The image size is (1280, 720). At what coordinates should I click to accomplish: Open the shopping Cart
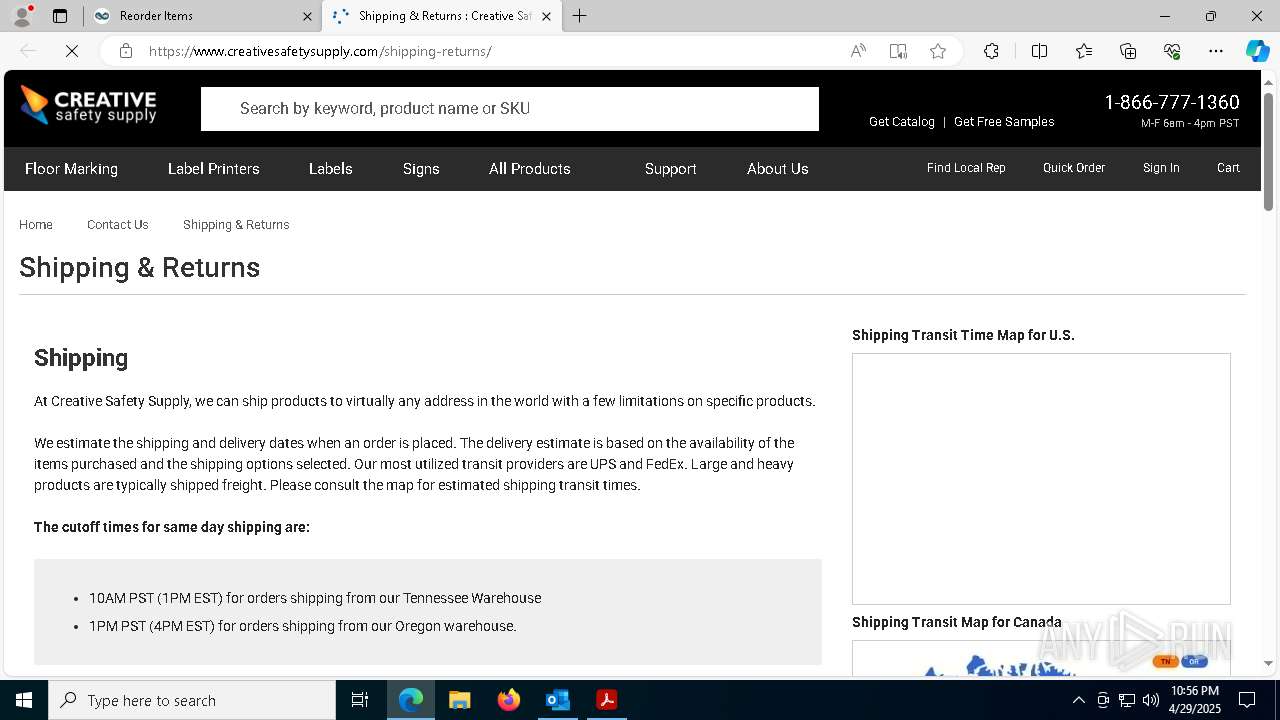[x=1228, y=168]
